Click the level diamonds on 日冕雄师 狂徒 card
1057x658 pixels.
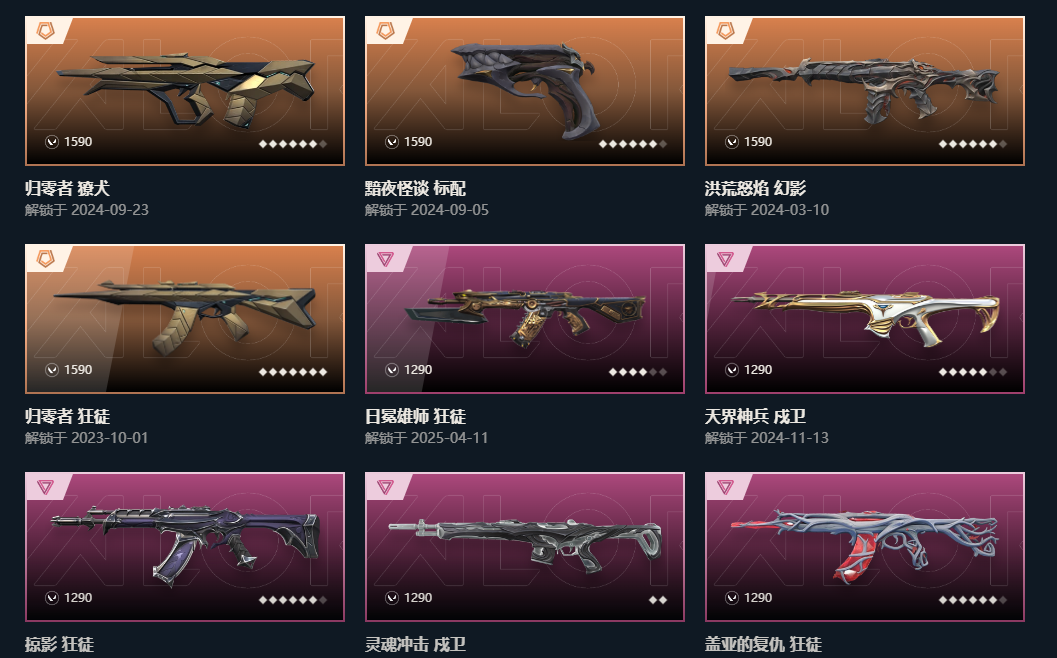pos(638,371)
